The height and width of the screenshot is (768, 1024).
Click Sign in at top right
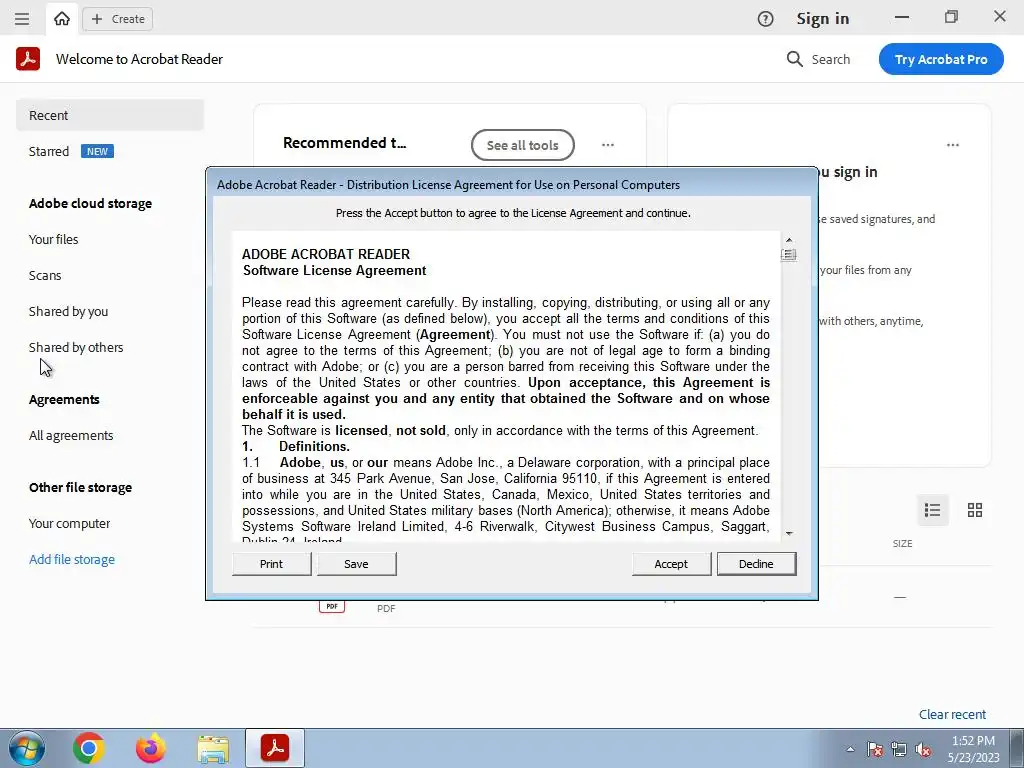click(823, 19)
